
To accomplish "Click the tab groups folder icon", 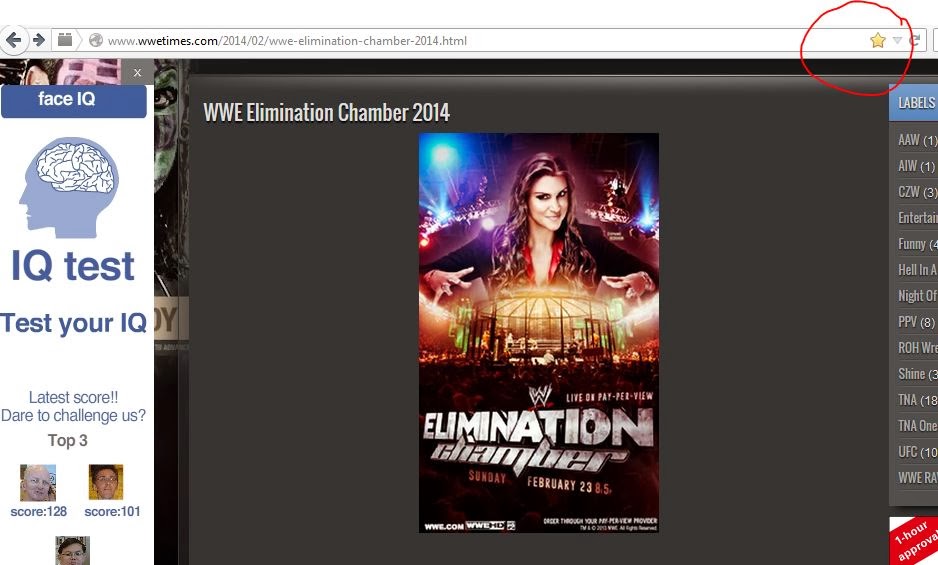I will click(65, 40).
